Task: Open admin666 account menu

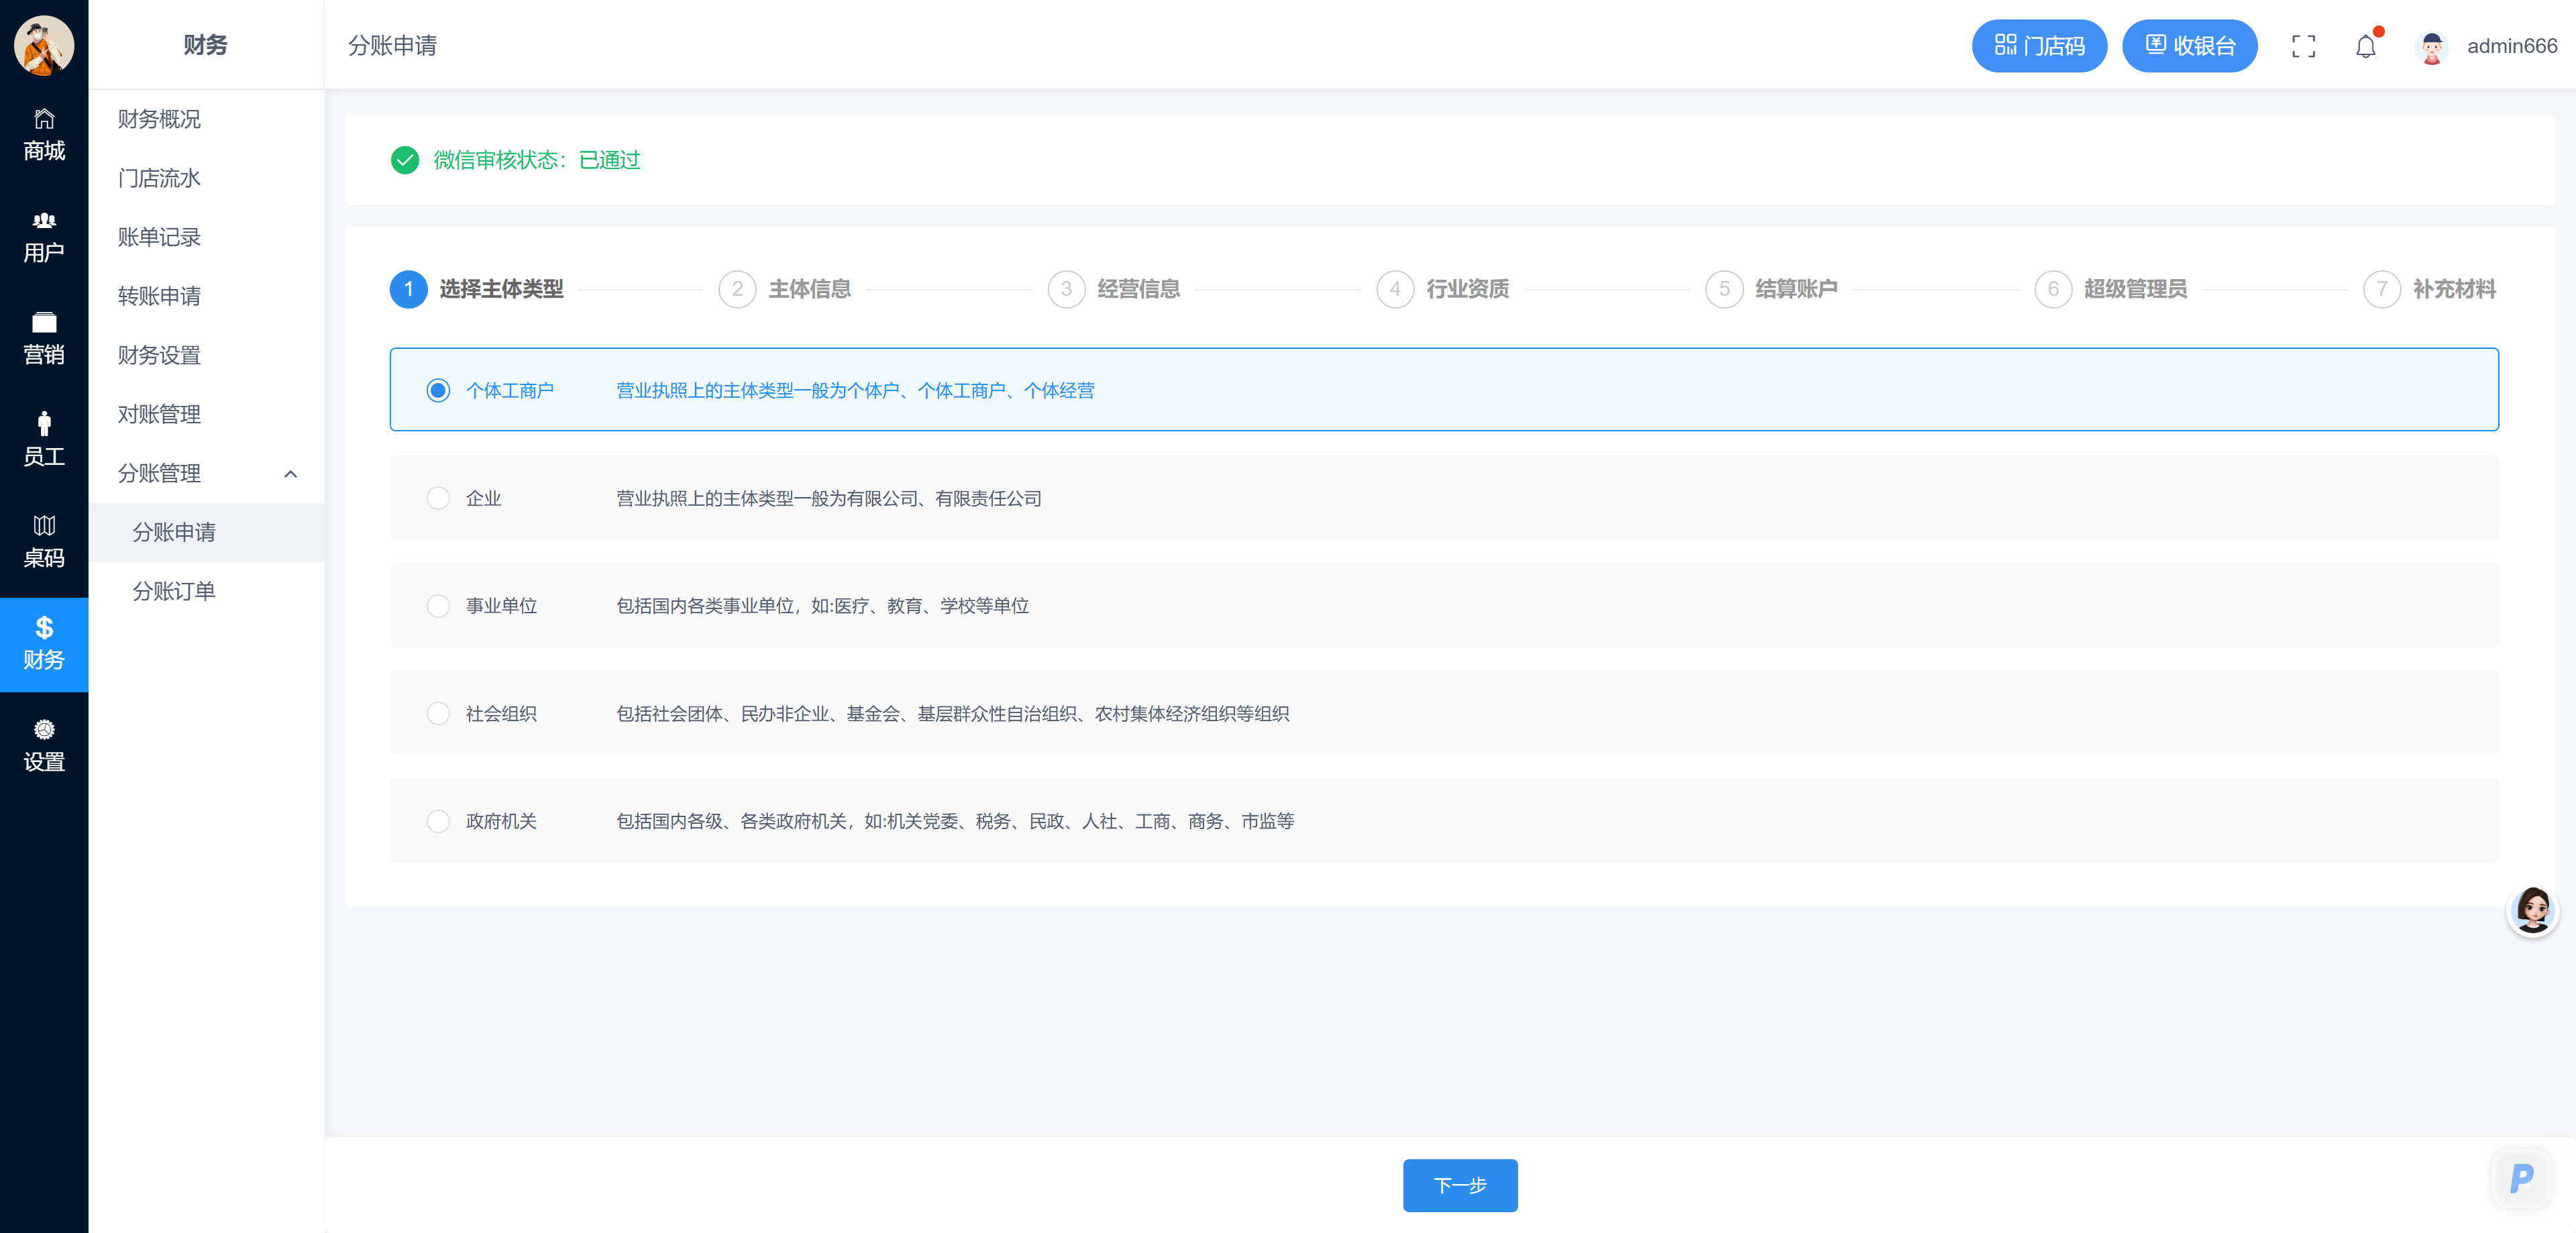Action: click(x=2511, y=46)
